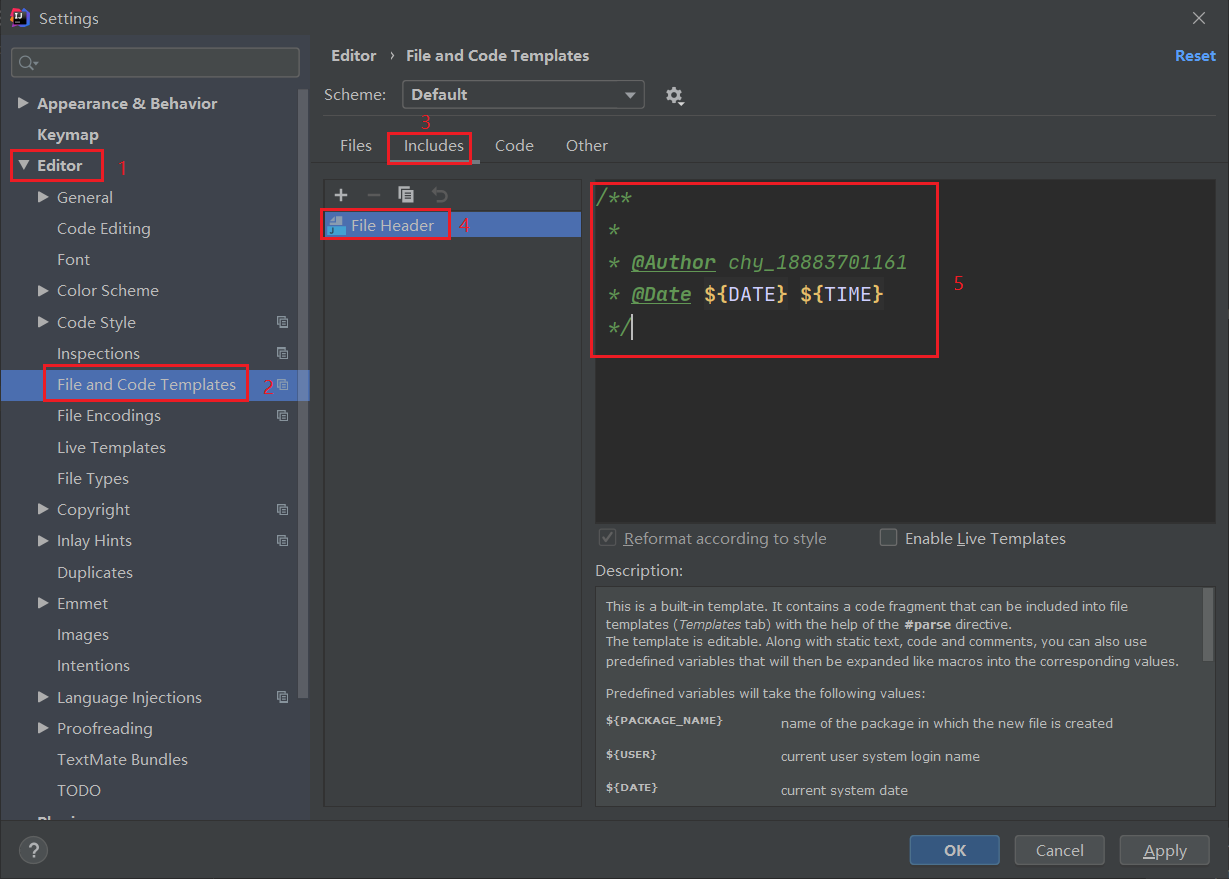Switch to the Files tab
This screenshot has height=879, width=1229.
pyautogui.click(x=356, y=146)
